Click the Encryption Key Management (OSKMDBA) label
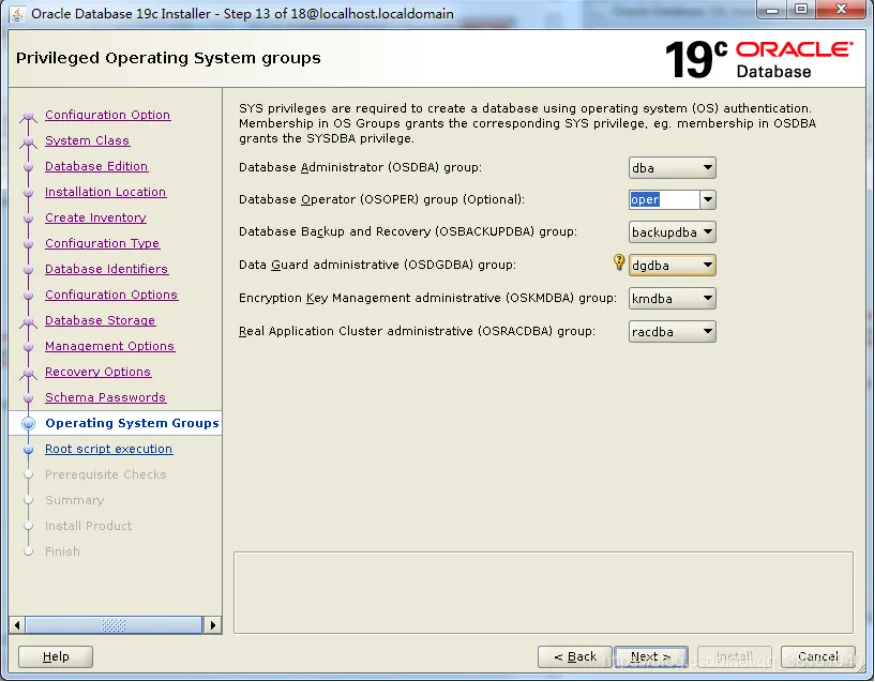This screenshot has height=682, width=875. 427,298
